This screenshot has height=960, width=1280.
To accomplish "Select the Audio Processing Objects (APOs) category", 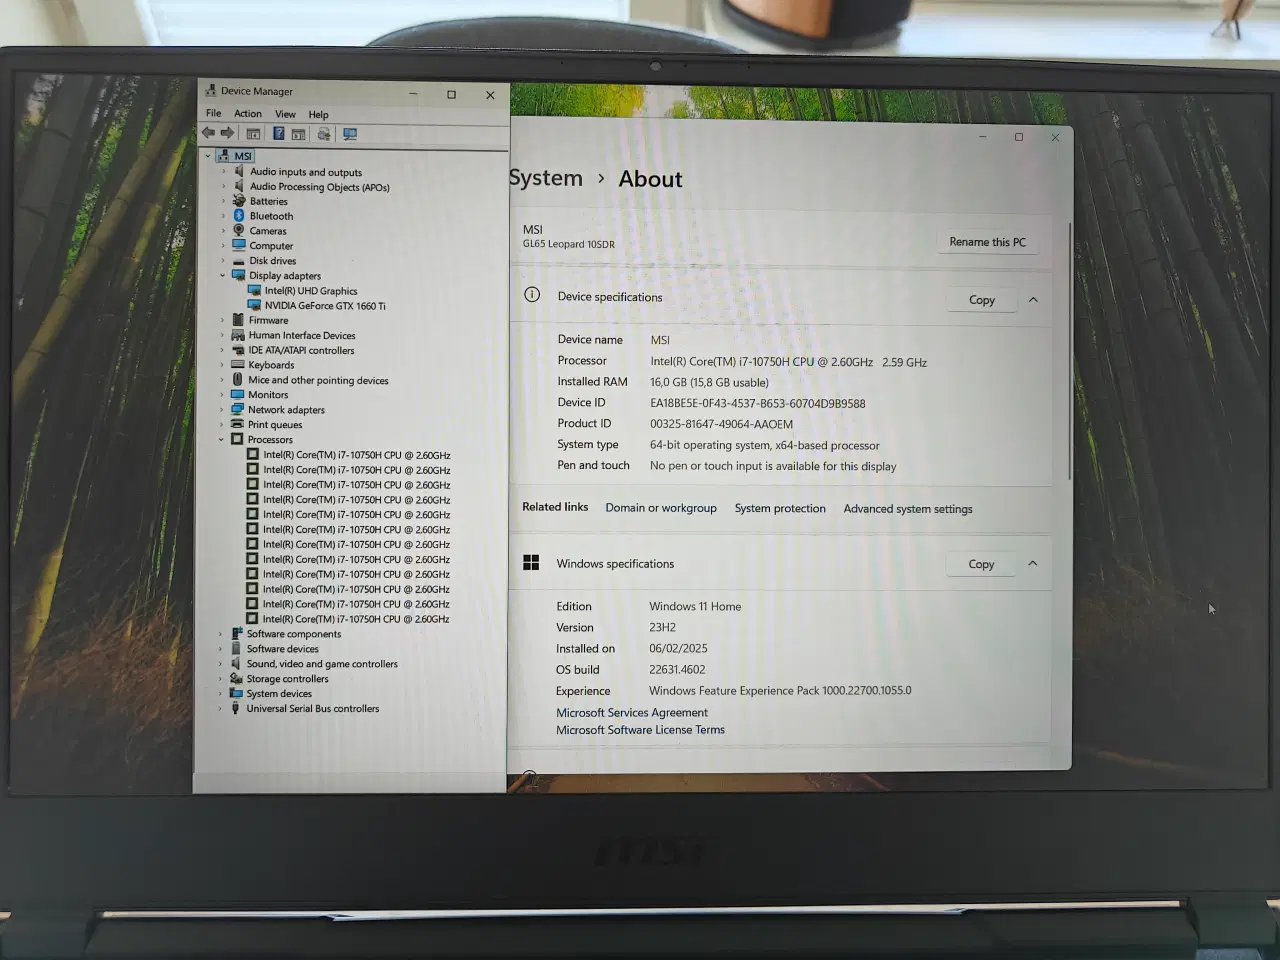I will point(319,186).
